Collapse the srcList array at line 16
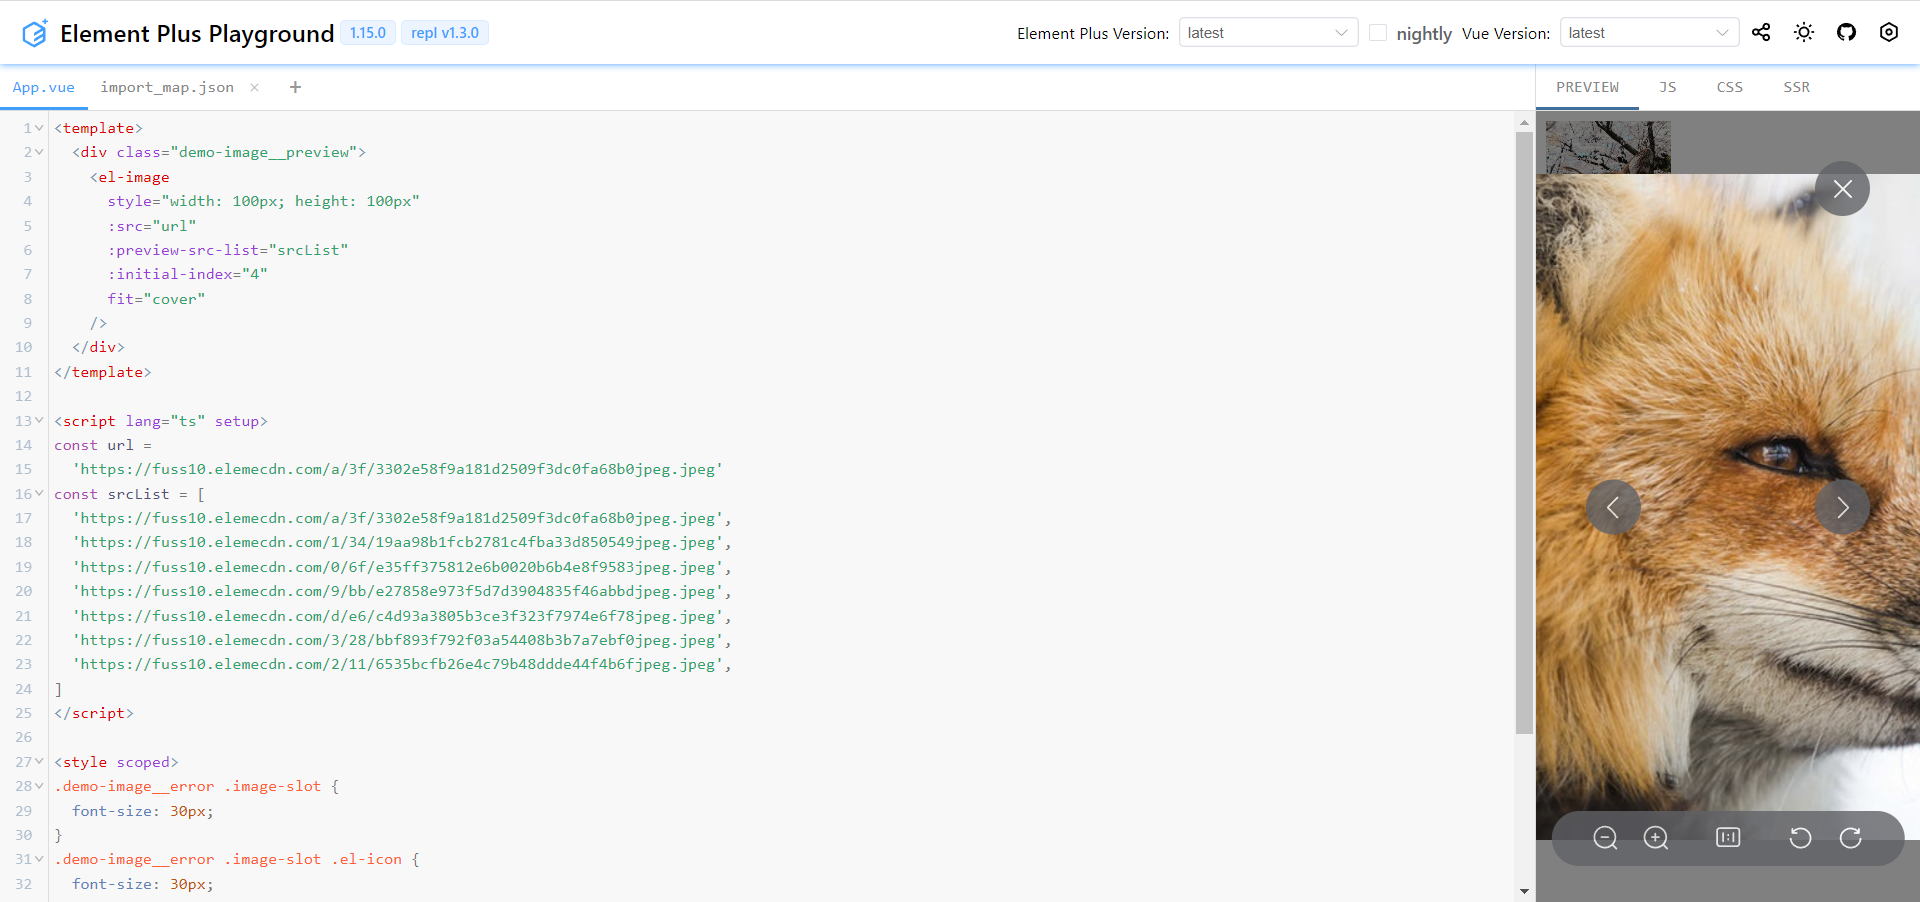Image resolution: width=1920 pixels, height=902 pixels. click(x=39, y=494)
